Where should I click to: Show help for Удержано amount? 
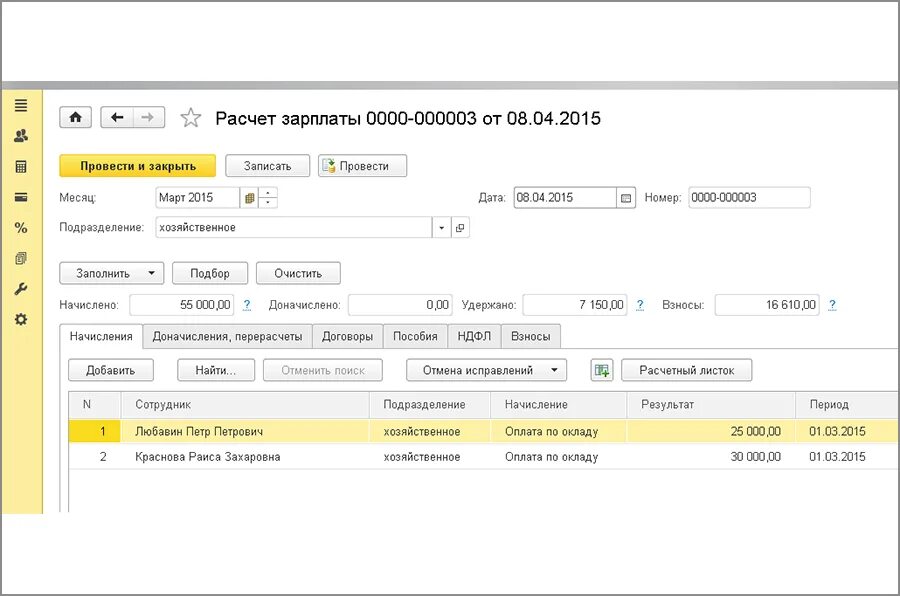[640, 305]
